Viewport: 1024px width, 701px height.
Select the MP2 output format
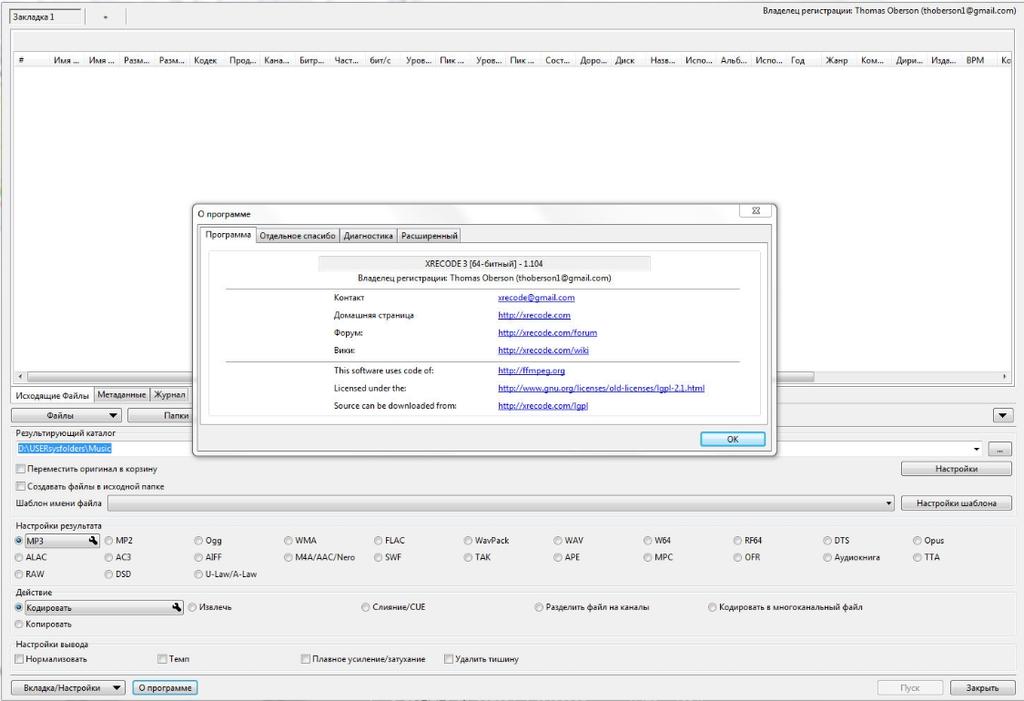(119, 541)
